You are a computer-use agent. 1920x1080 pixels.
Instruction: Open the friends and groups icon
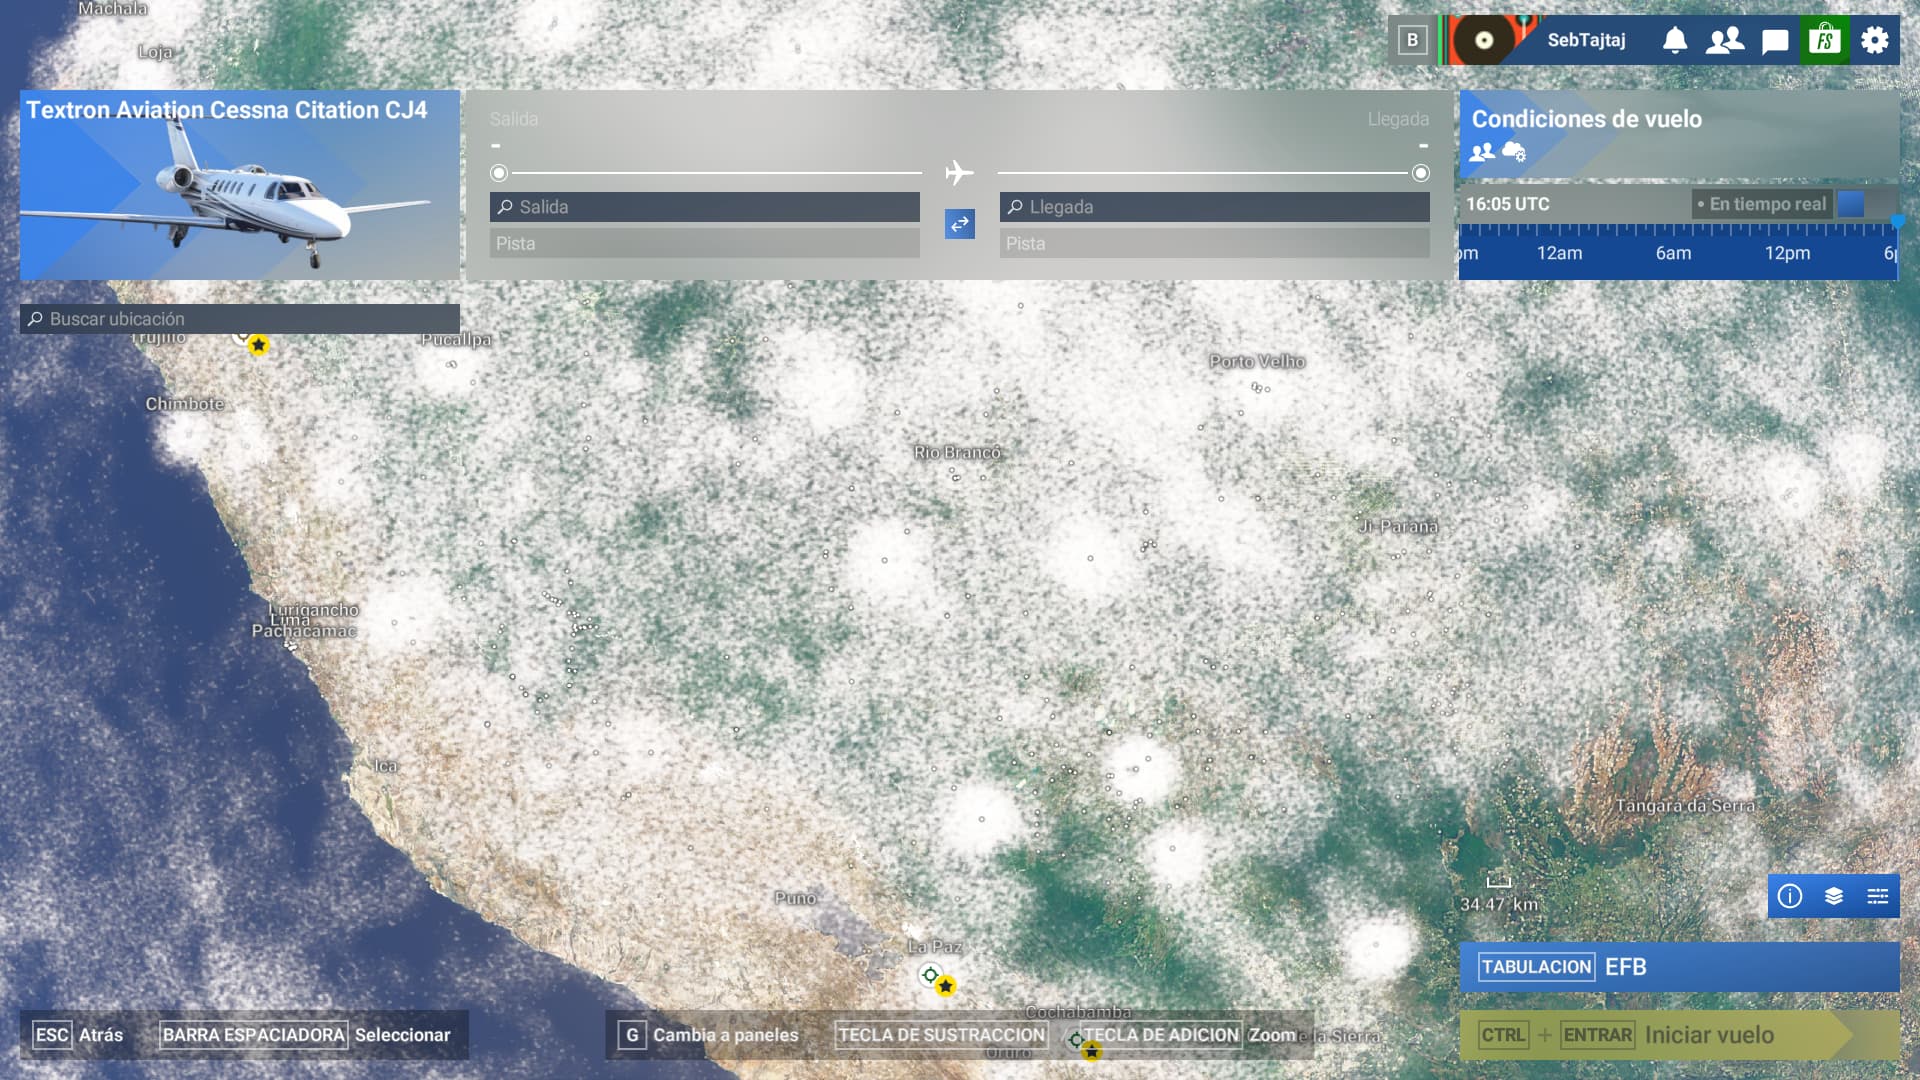click(1725, 40)
